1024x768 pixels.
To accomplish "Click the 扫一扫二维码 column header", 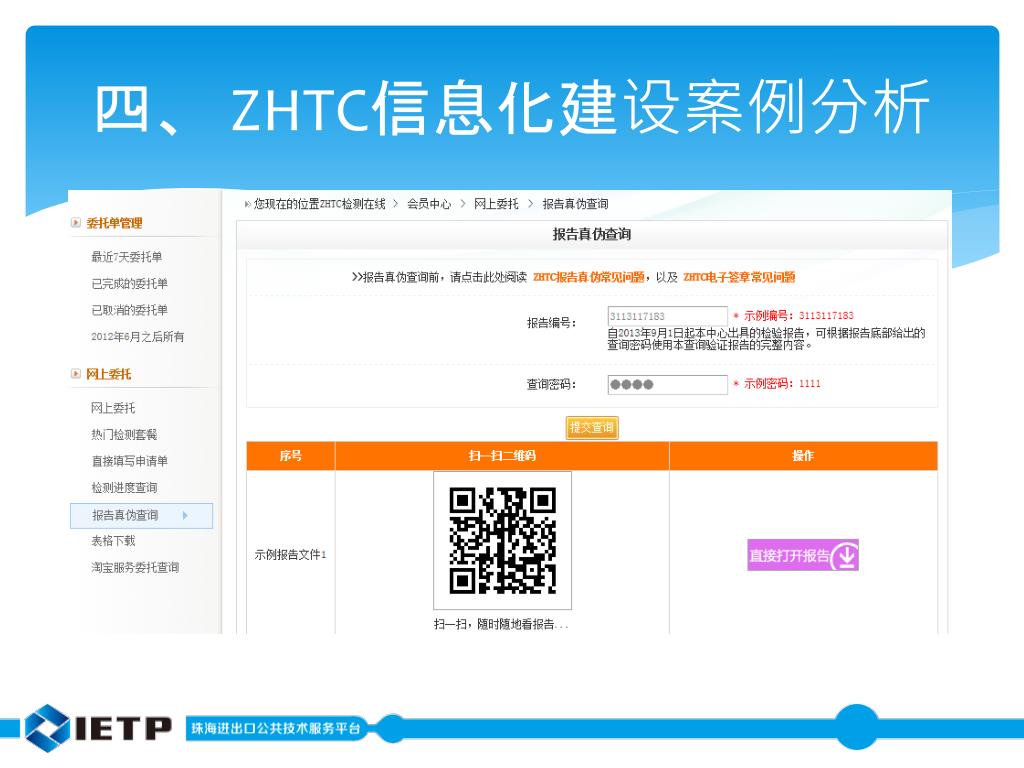I will point(502,456).
